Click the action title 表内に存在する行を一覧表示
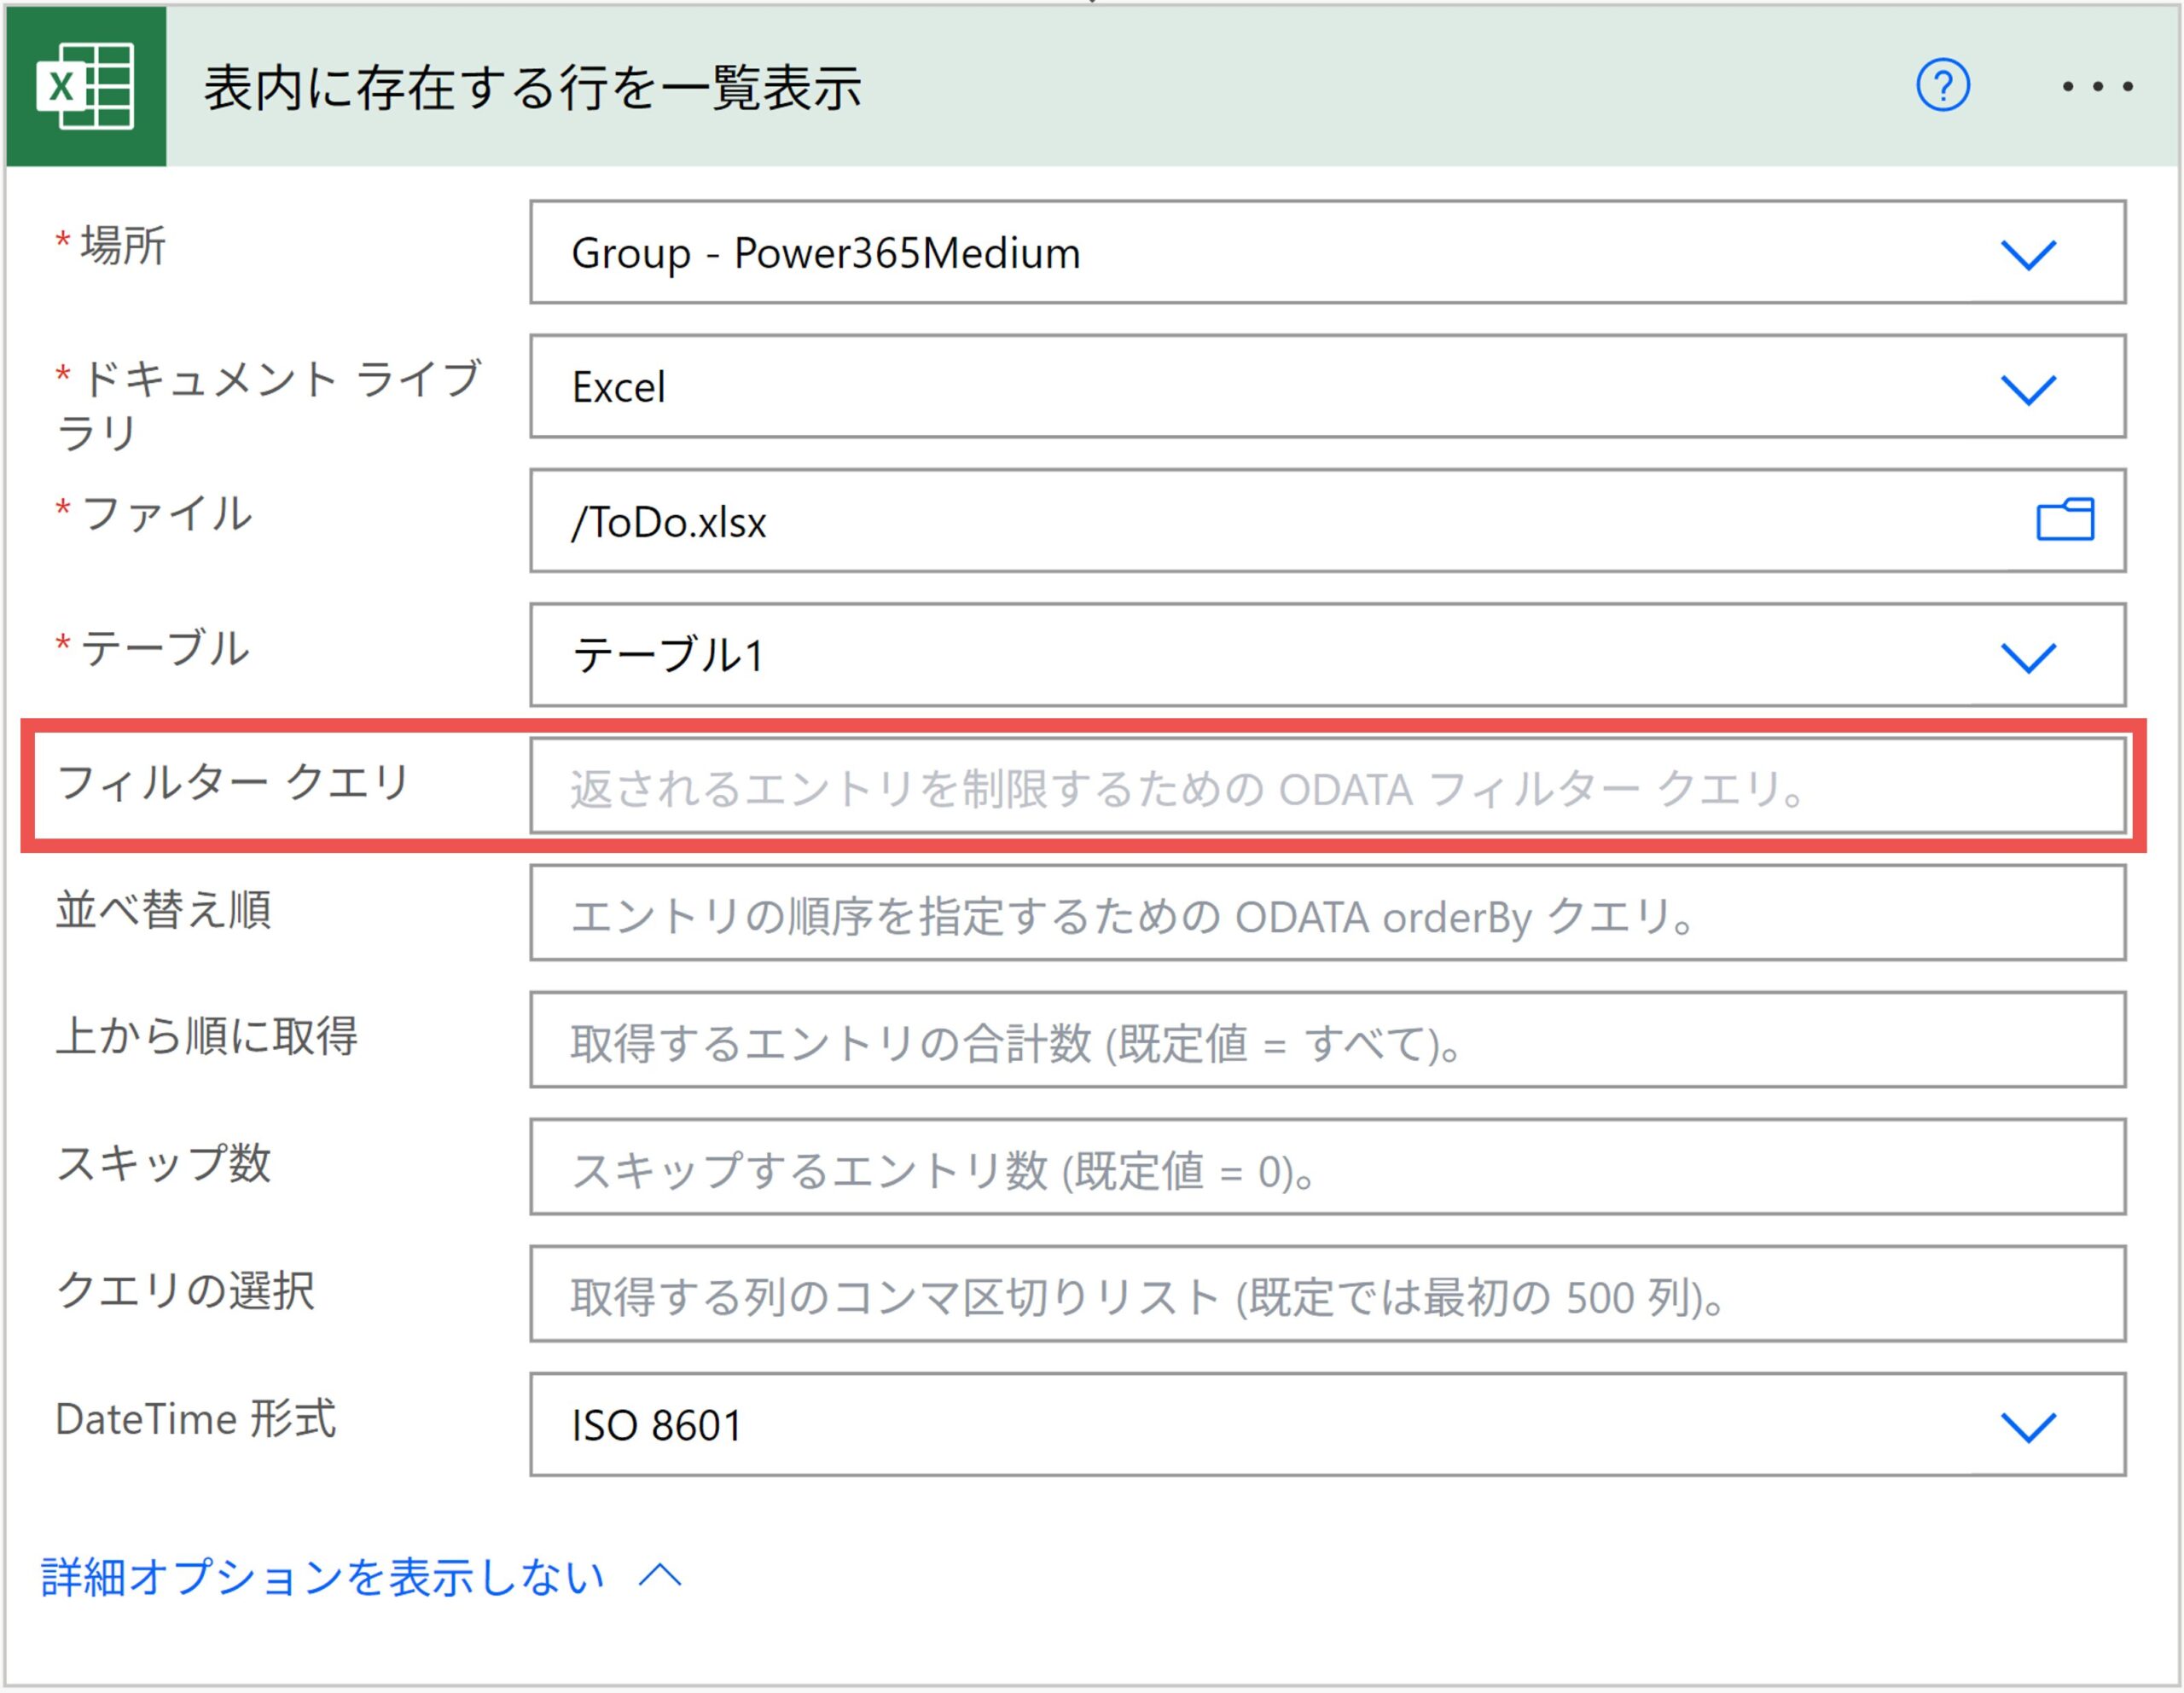Screen dimensions: 2184x1693 (x=532, y=87)
